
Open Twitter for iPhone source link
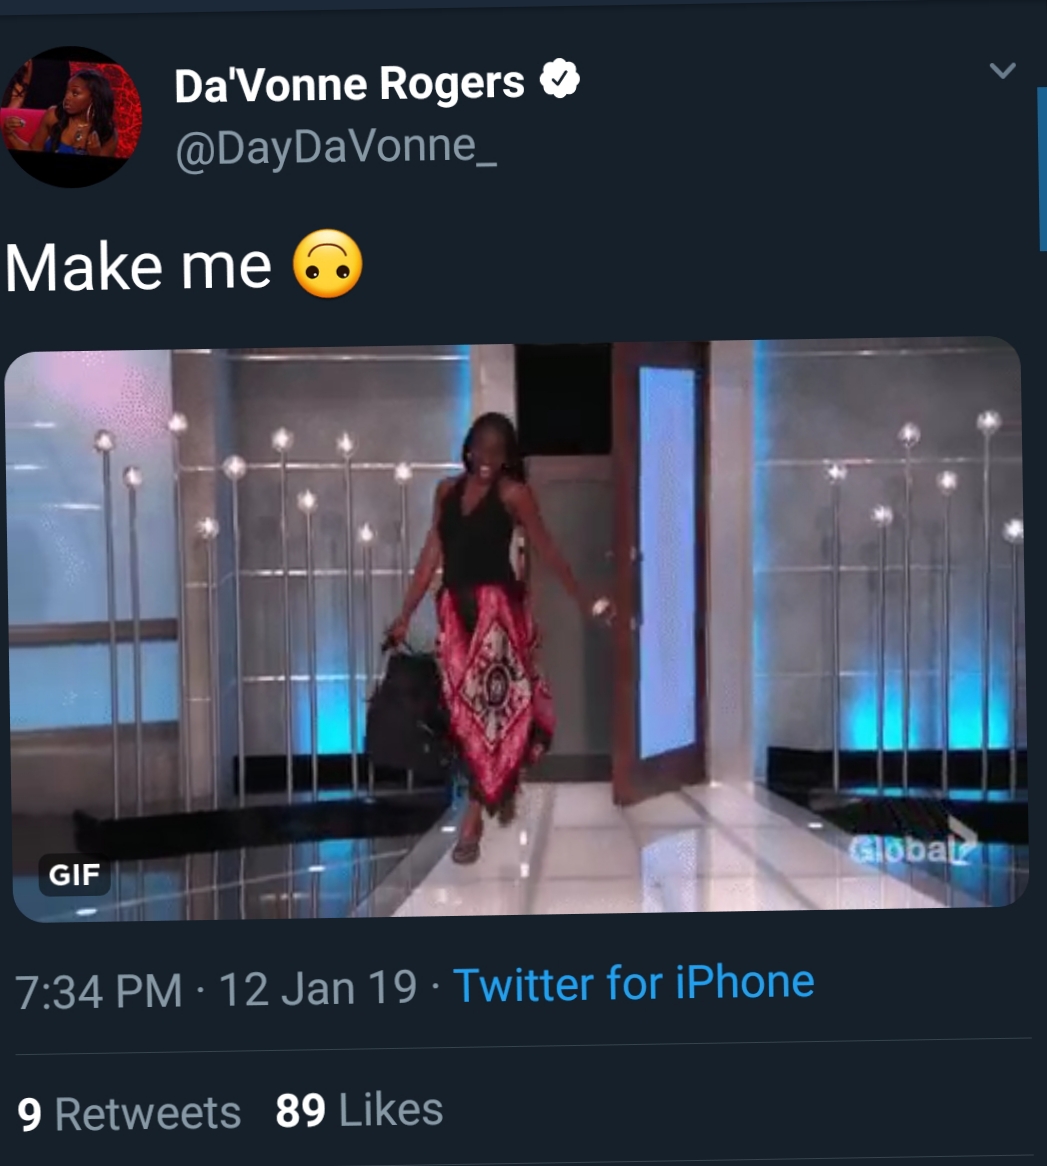(x=634, y=982)
